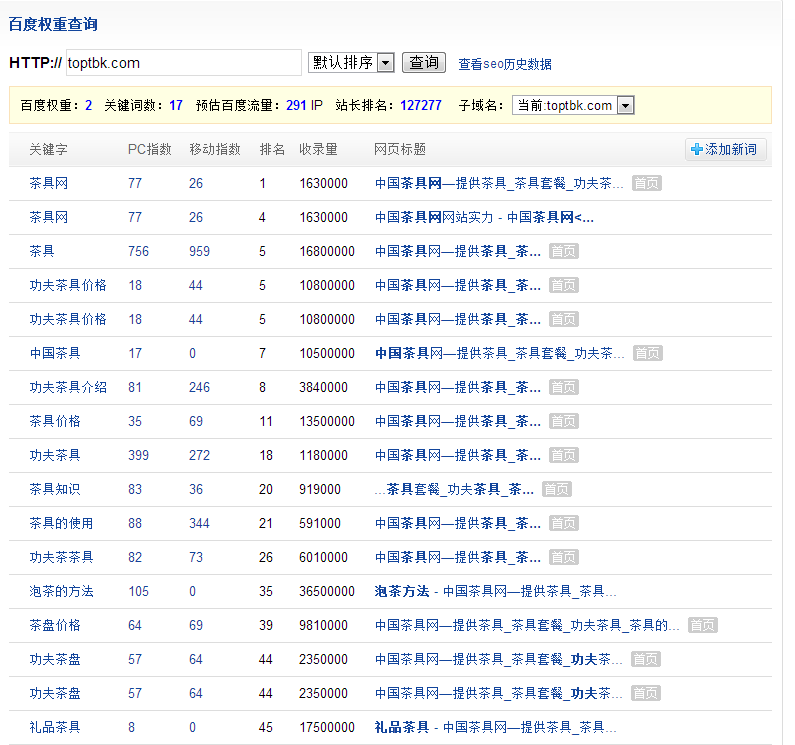Click the 首页 badge in the 茶具价格 row
The width and height of the screenshot is (795, 745).
(563, 421)
